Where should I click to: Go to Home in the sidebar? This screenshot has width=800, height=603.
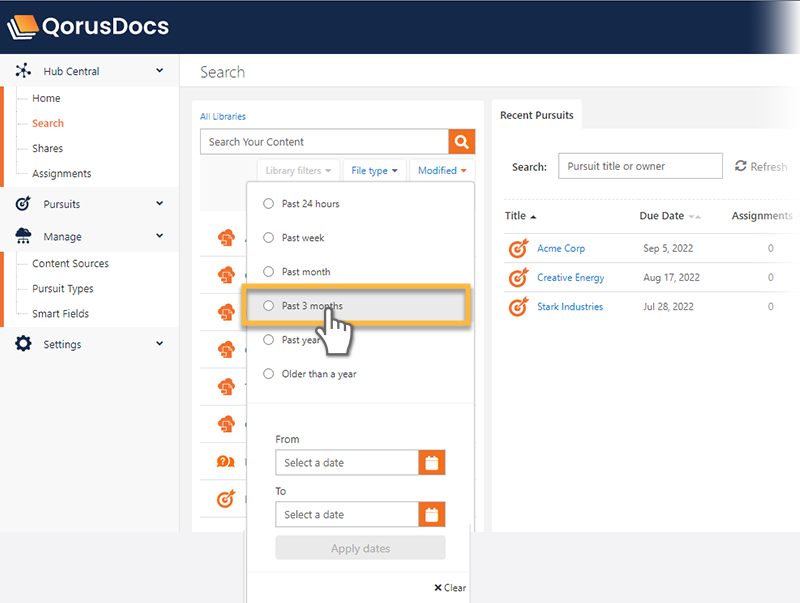(x=46, y=98)
